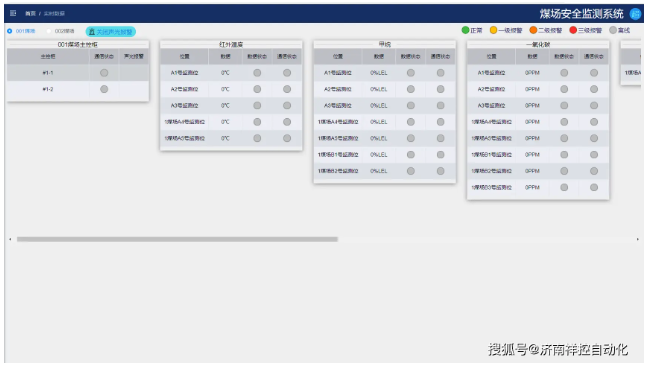Click 甲烷 B1 row communication status dot

tap(440, 155)
